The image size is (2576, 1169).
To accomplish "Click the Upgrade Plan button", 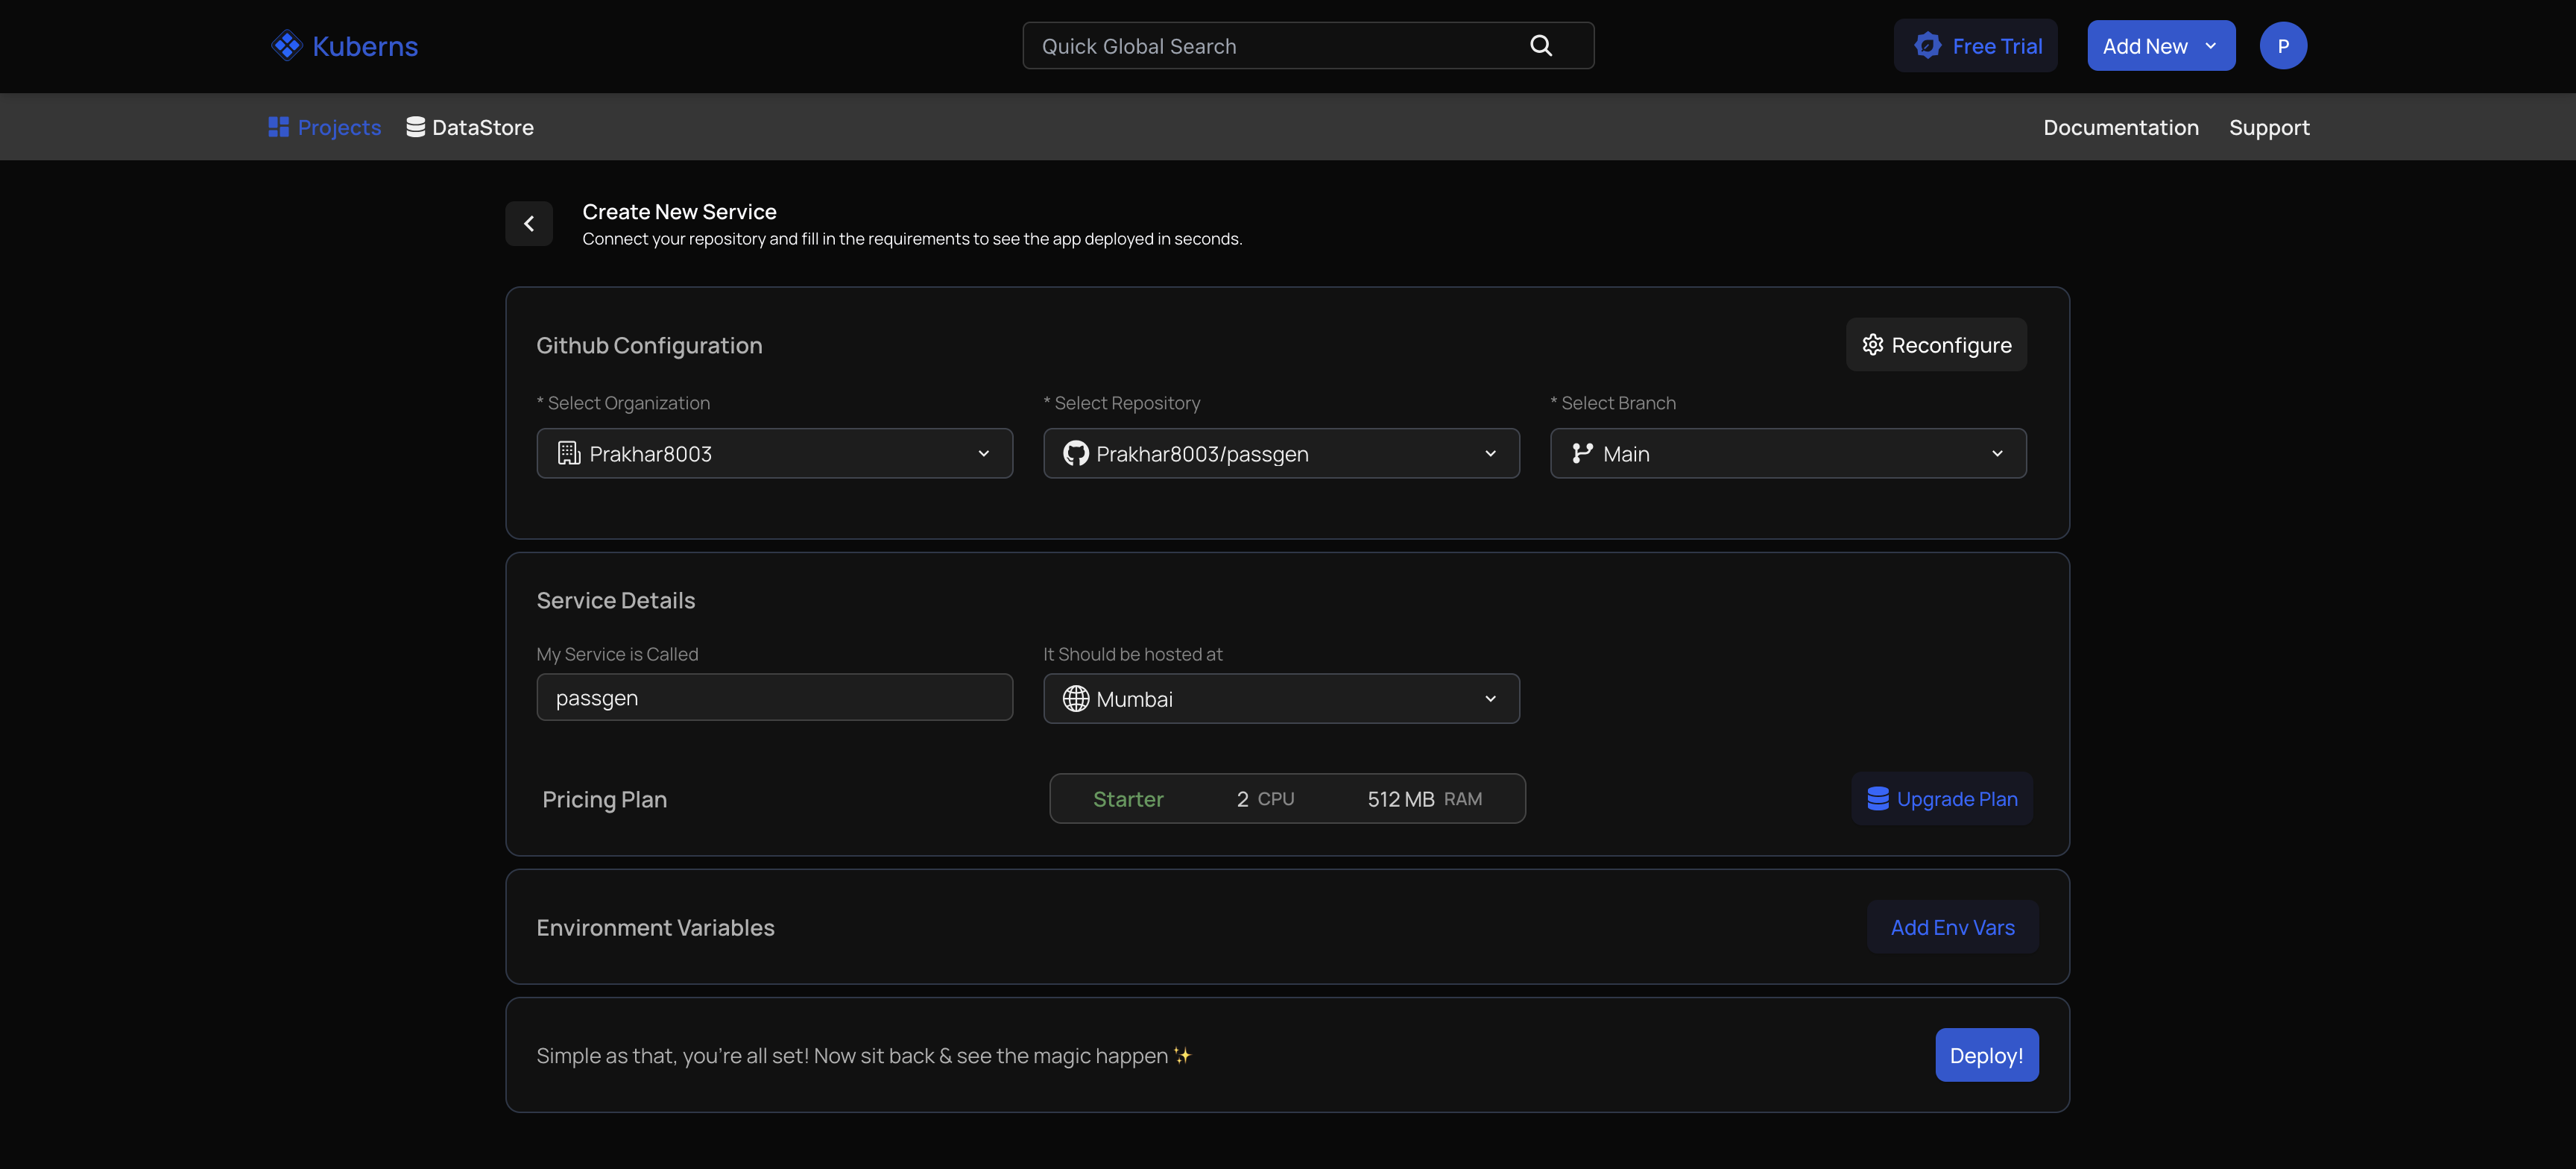I will click(x=1941, y=798).
